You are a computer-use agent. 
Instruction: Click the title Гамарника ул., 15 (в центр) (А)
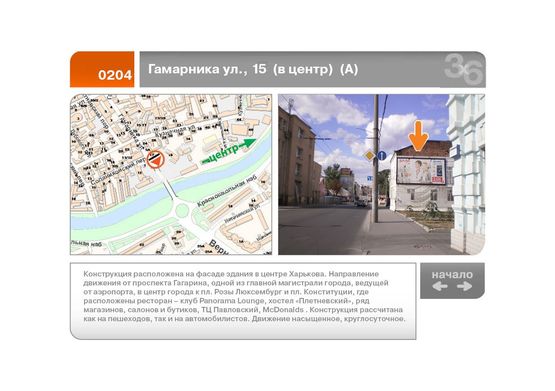[x=253, y=69]
